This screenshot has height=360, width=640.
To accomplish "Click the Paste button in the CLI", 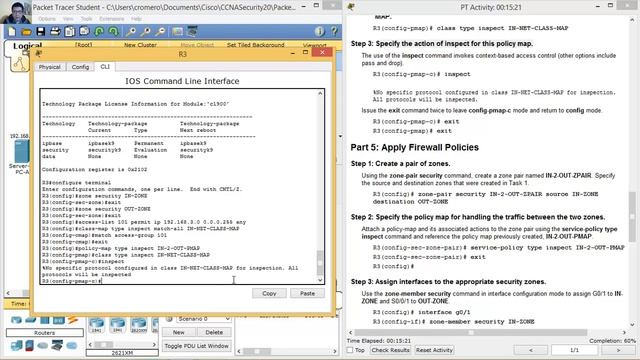I will coord(307,293).
